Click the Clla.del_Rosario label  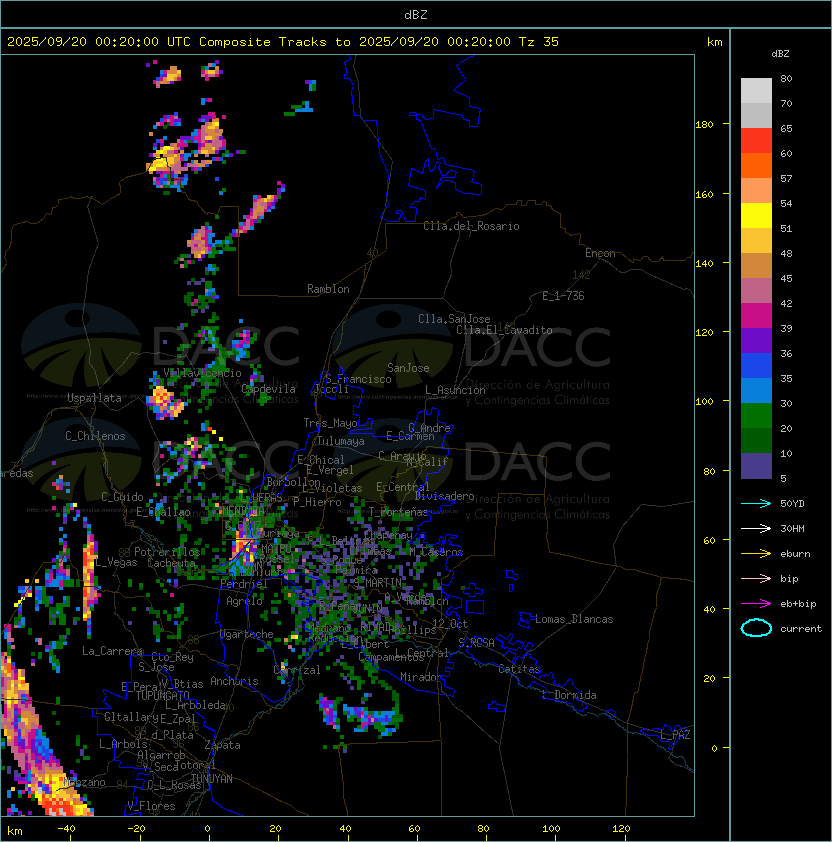click(471, 226)
